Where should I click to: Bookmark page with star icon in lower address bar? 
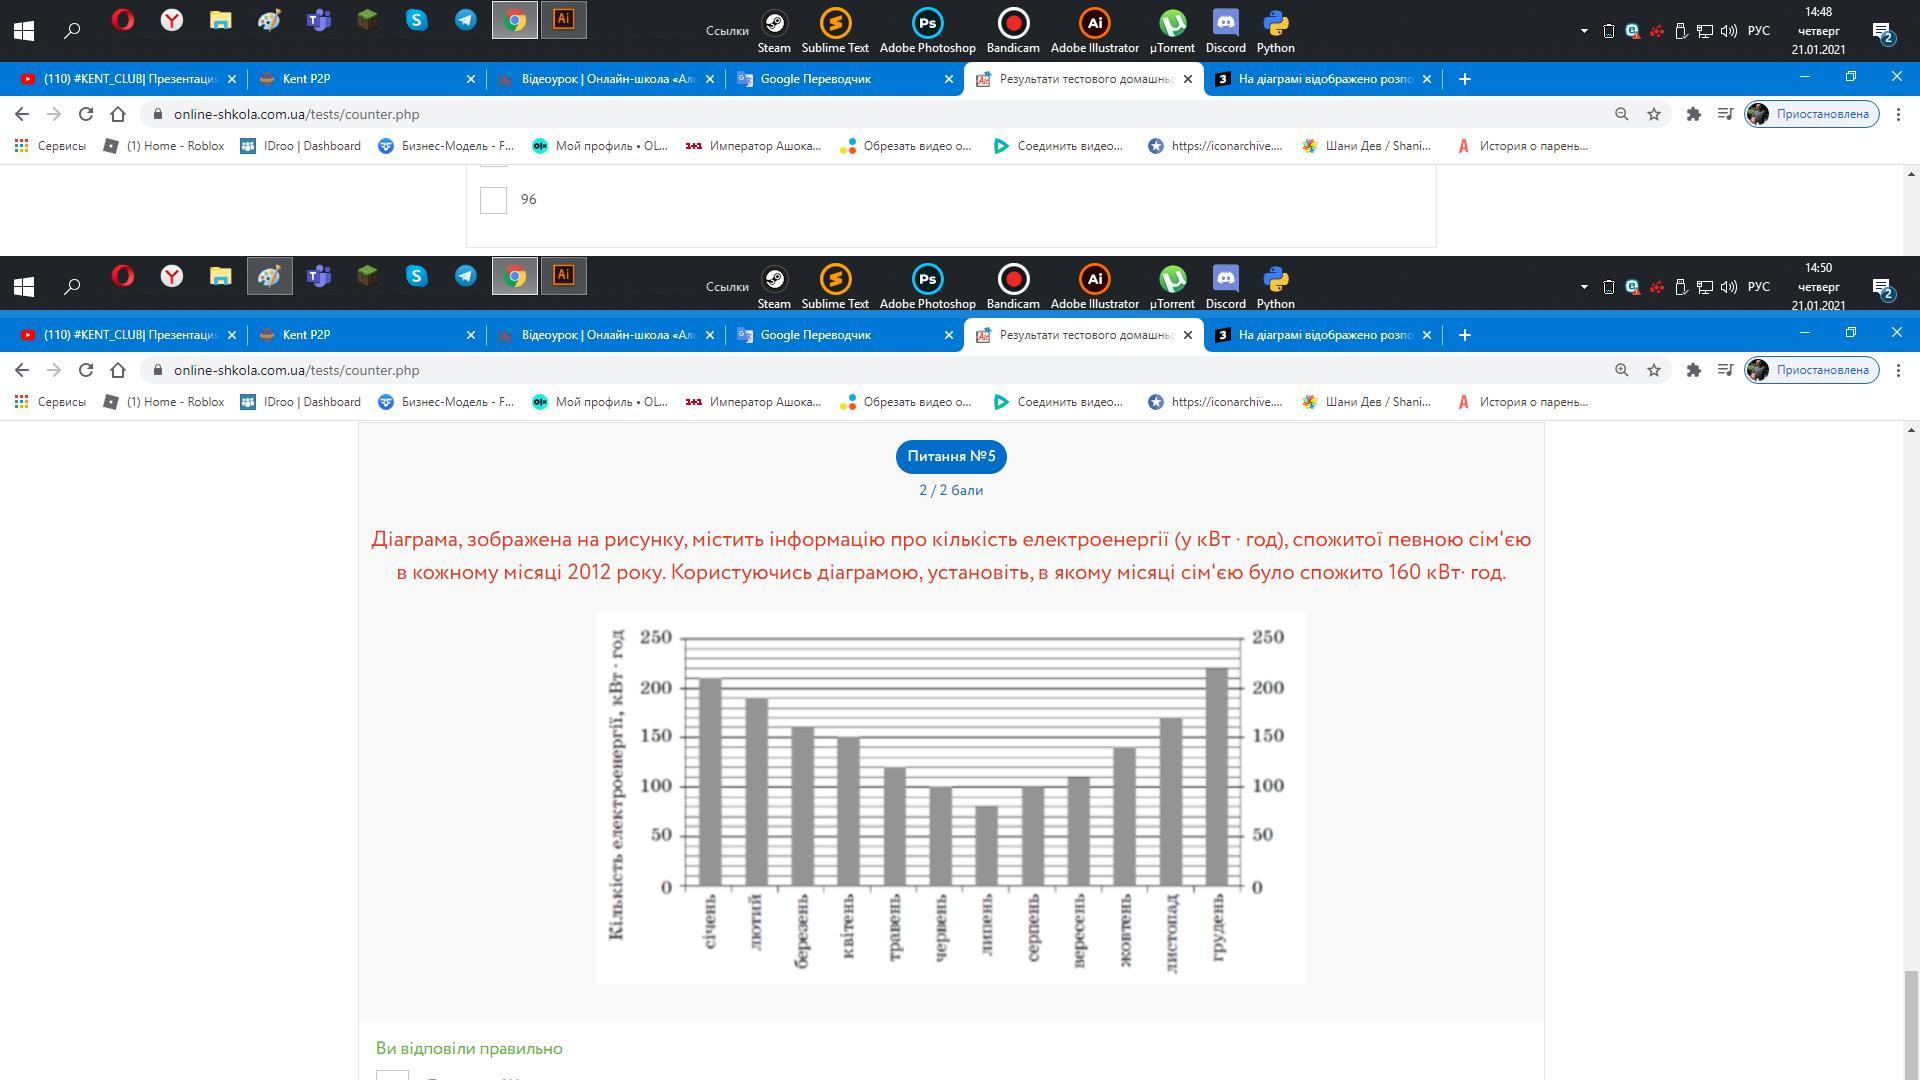(x=1654, y=370)
